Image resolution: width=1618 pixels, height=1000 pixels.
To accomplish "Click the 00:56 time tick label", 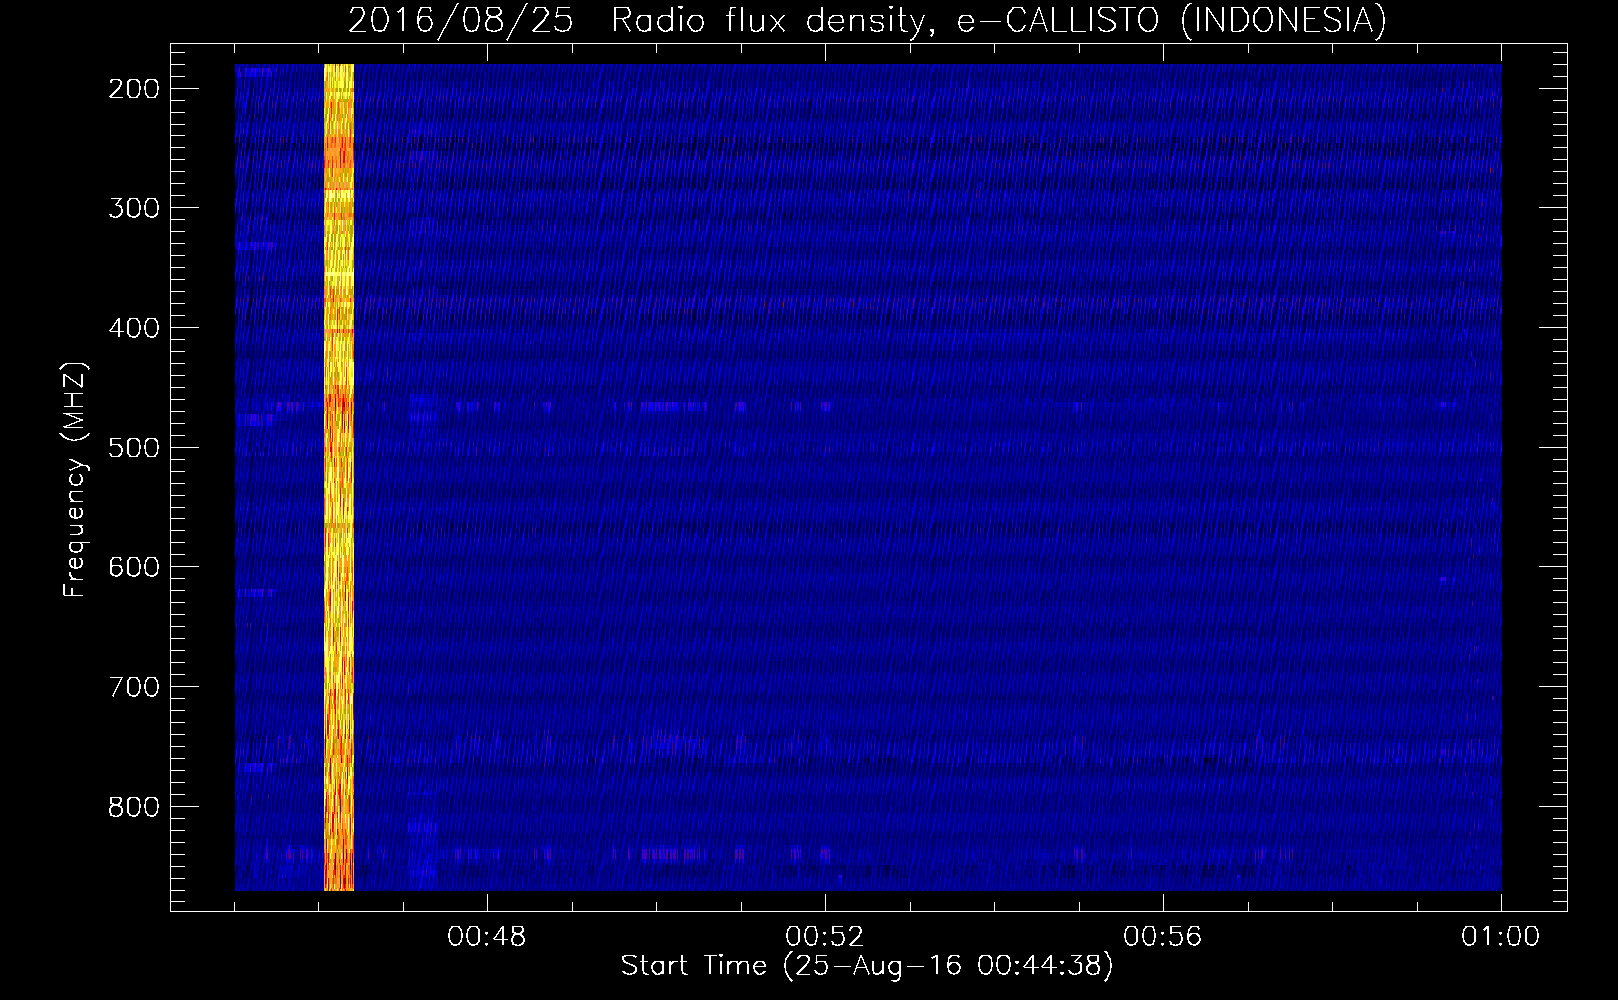I will tap(1163, 937).
